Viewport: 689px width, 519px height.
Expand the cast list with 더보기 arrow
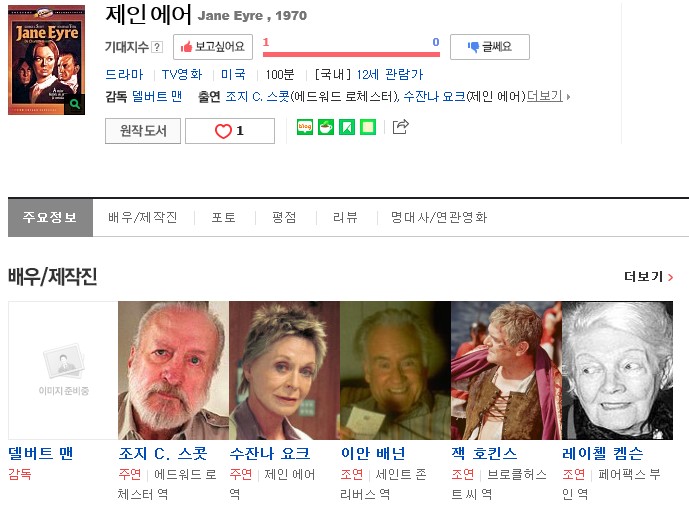pyautogui.click(x=548, y=96)
